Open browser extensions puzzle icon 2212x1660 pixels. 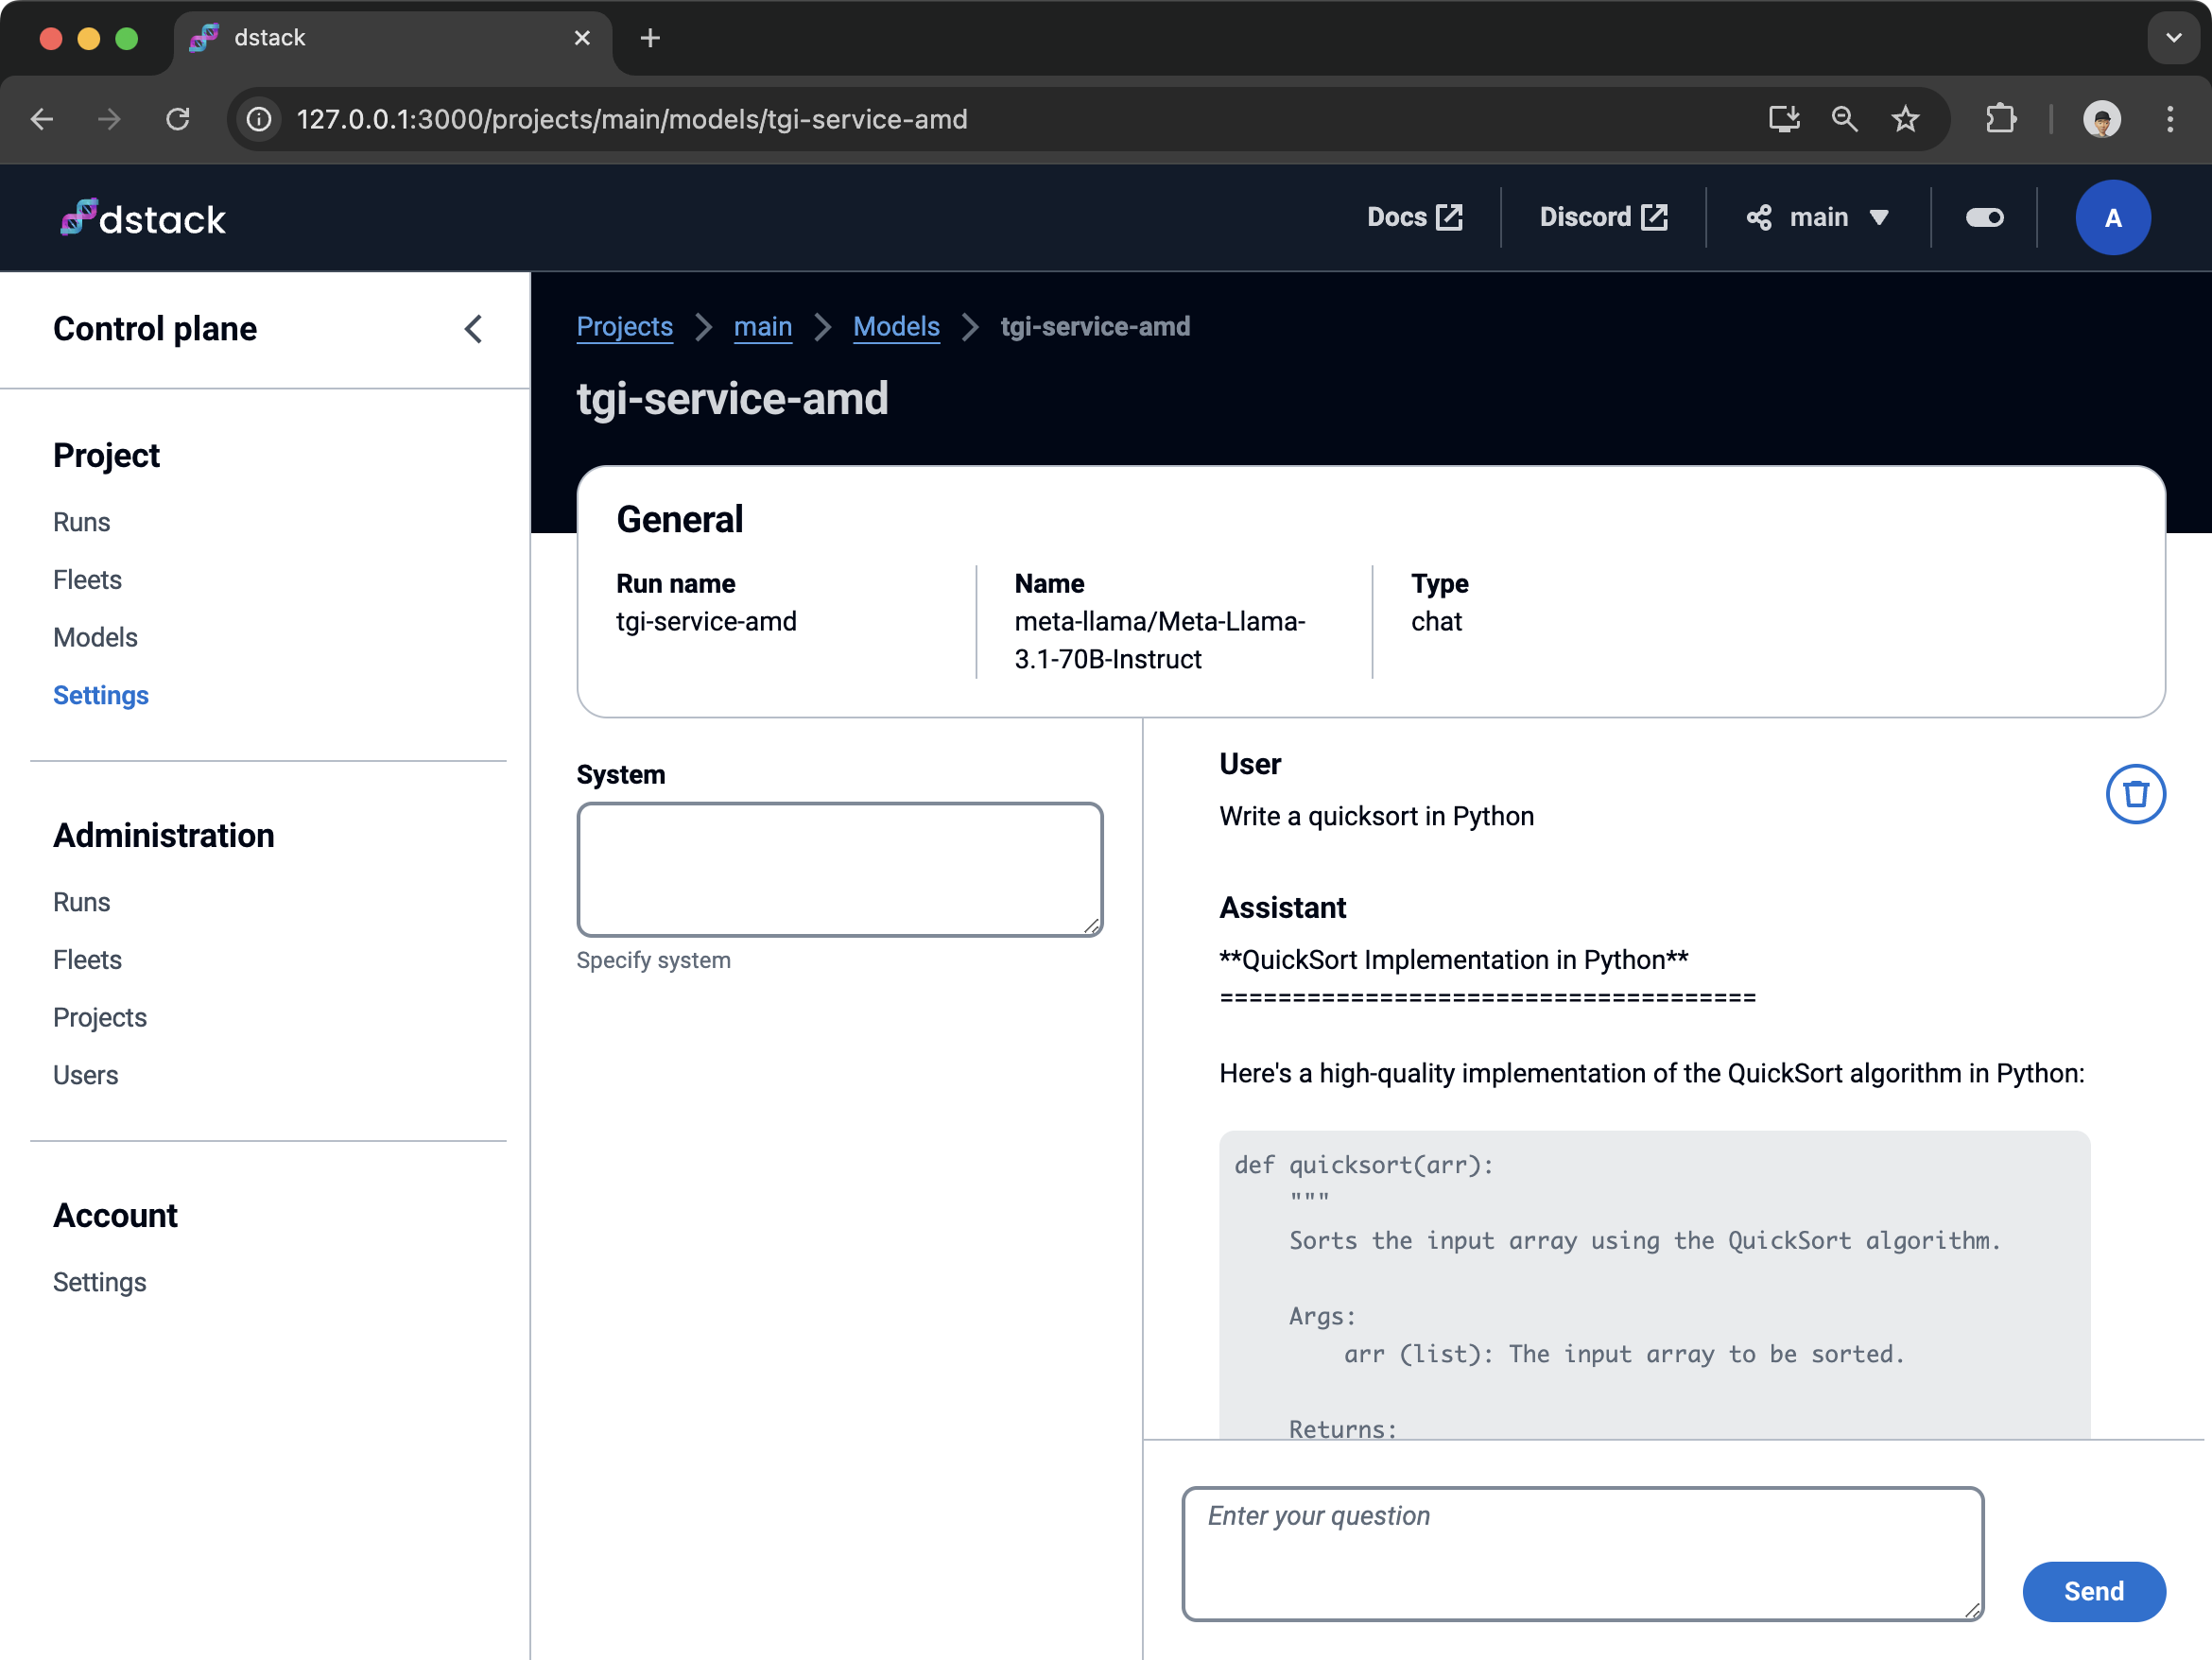click(x=2000, y=120)
